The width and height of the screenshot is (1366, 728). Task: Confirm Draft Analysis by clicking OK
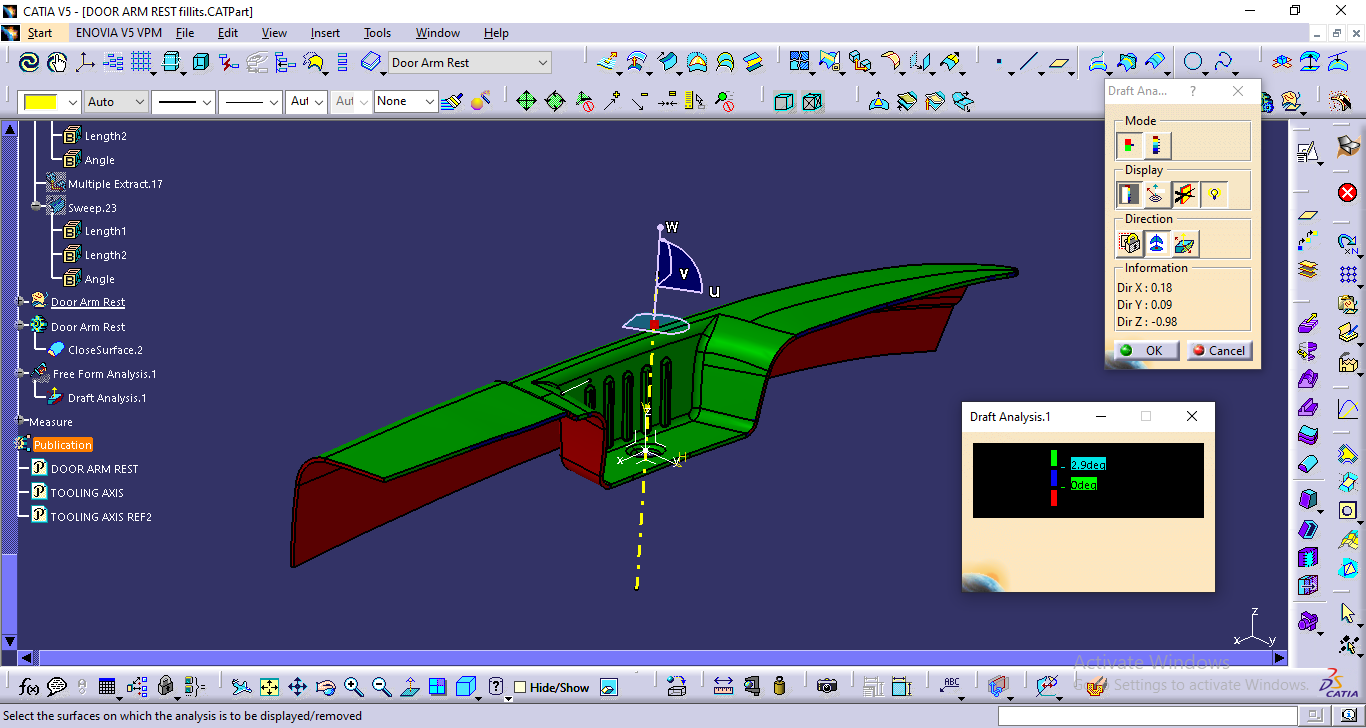pos(1145,350)
